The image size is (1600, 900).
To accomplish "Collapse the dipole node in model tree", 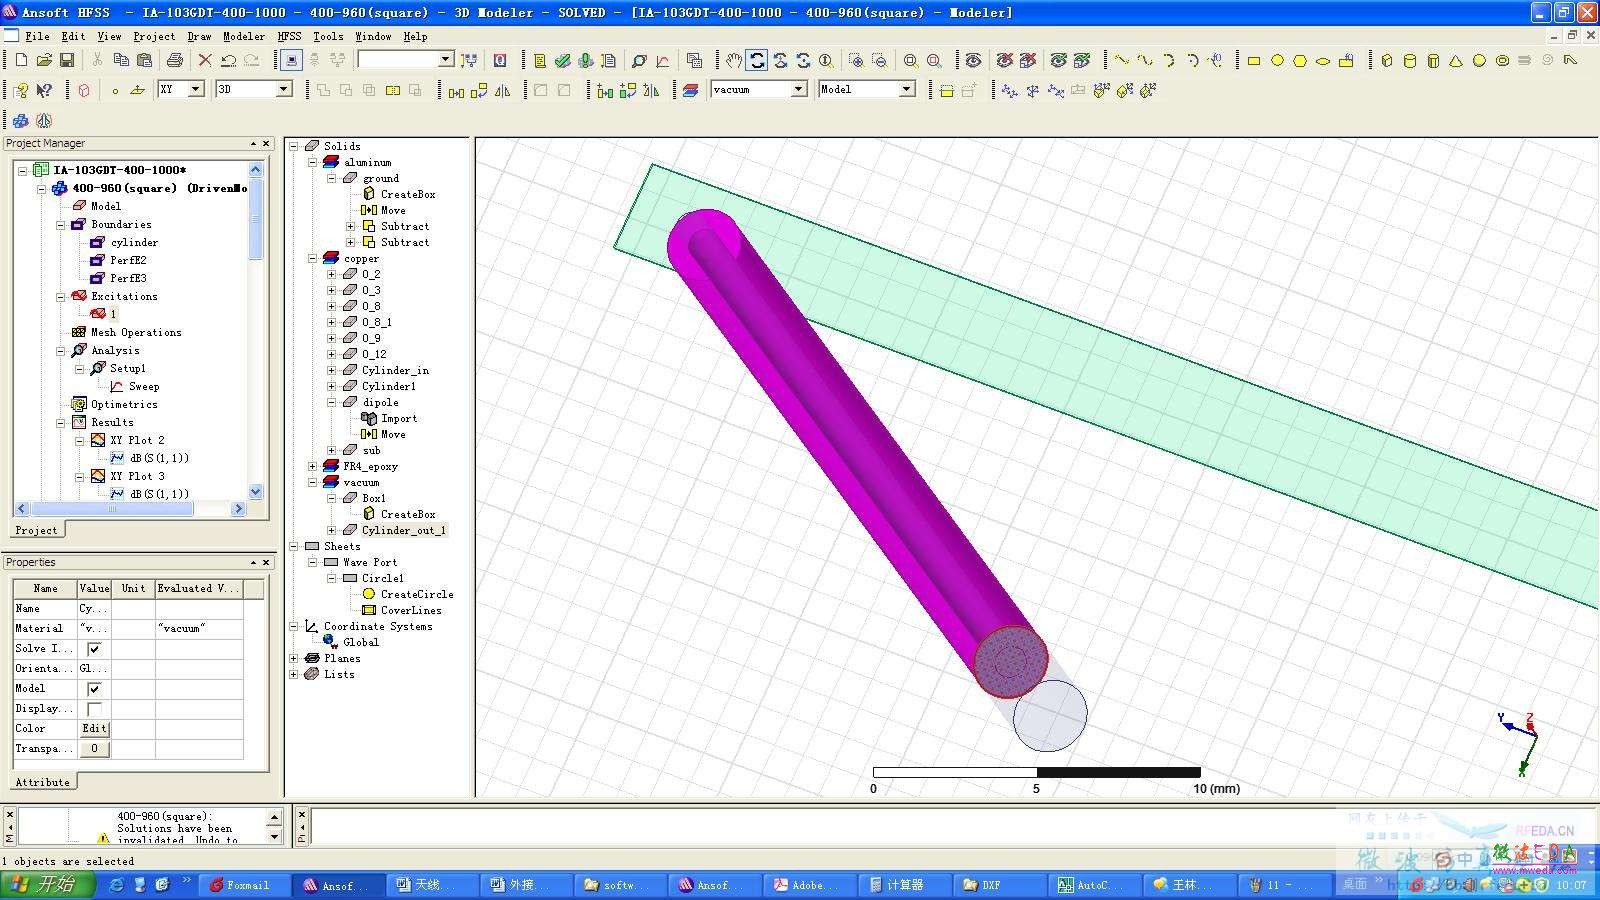I will click(x=332, y=402).
